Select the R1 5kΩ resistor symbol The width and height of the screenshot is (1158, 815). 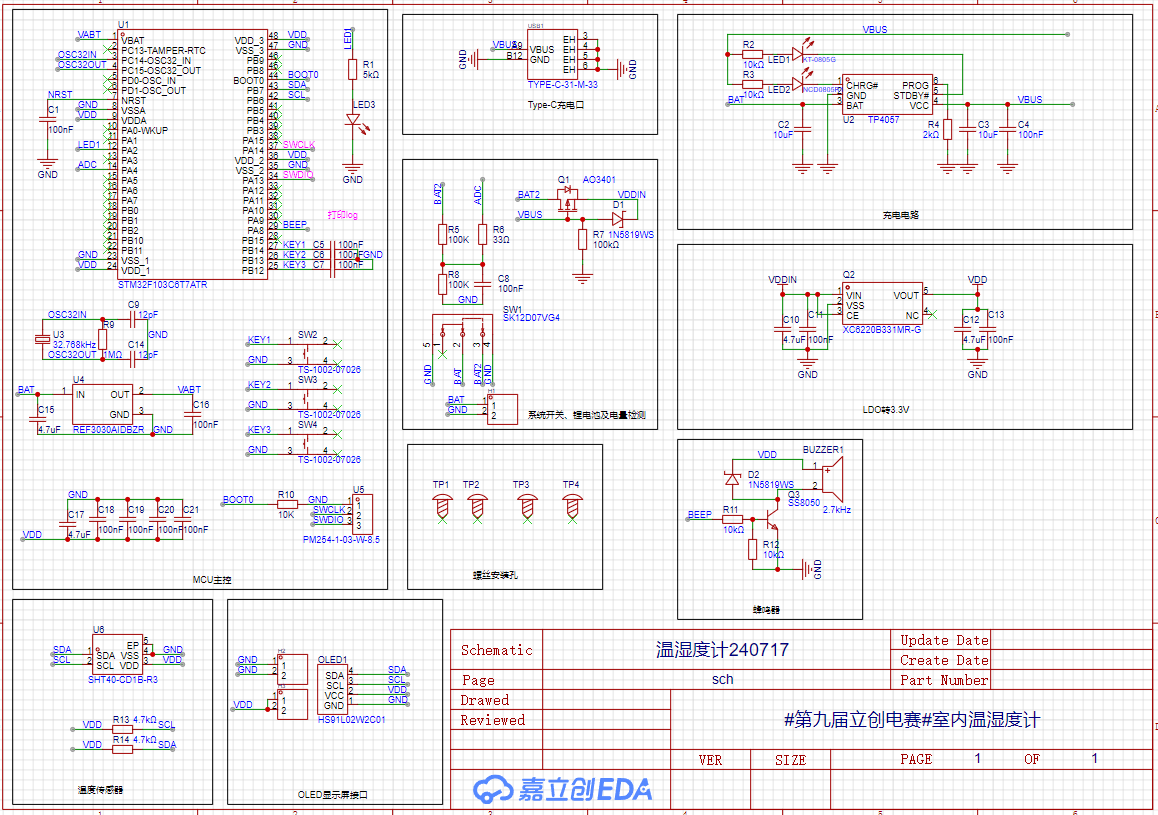coord(353,69)
